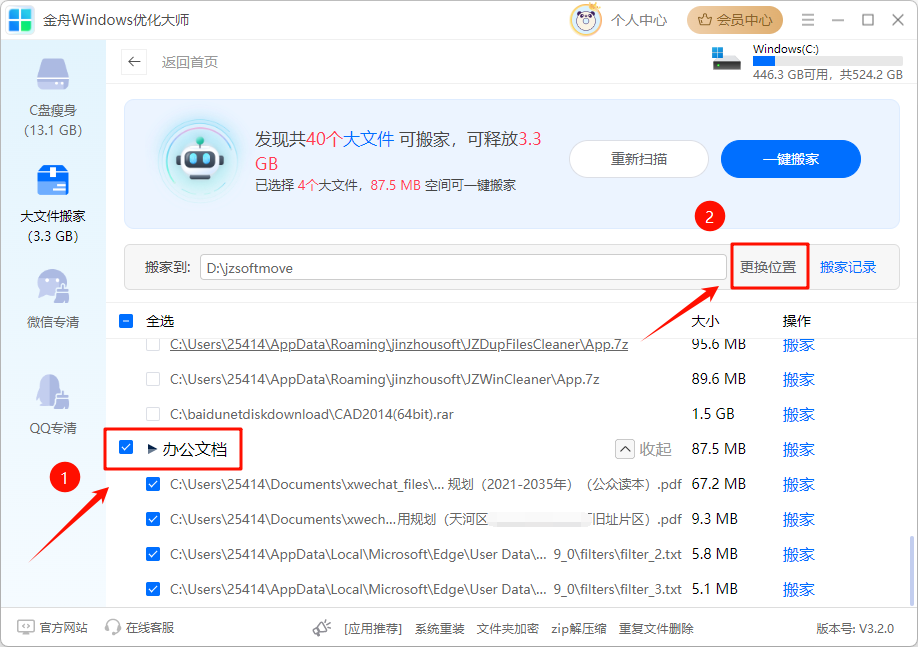Click the 操作 column header
918x647 pixels.
pyautogui.click(x=796, y=321)
